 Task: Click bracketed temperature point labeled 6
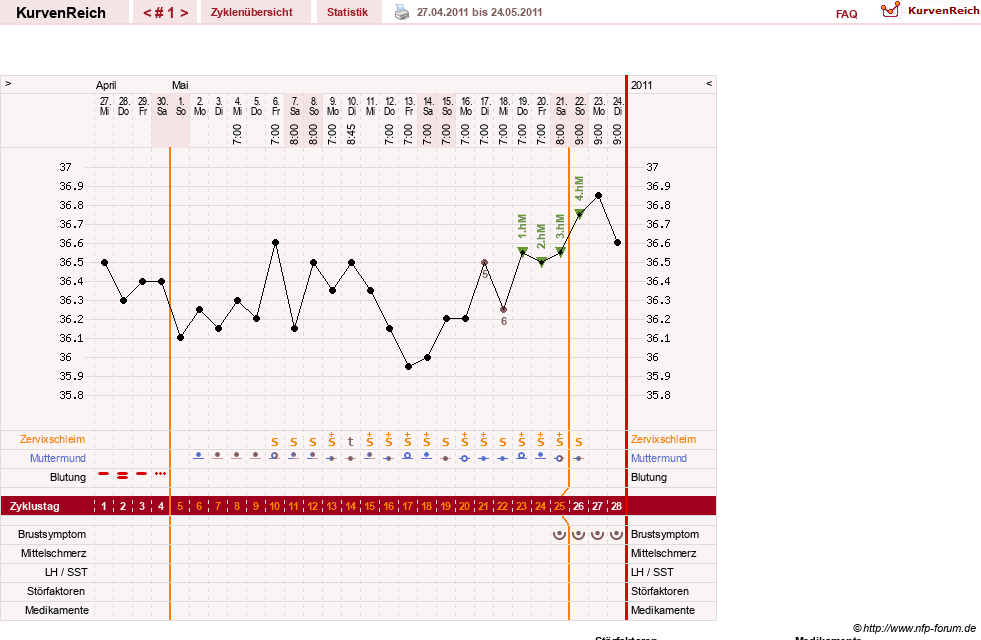504,310
